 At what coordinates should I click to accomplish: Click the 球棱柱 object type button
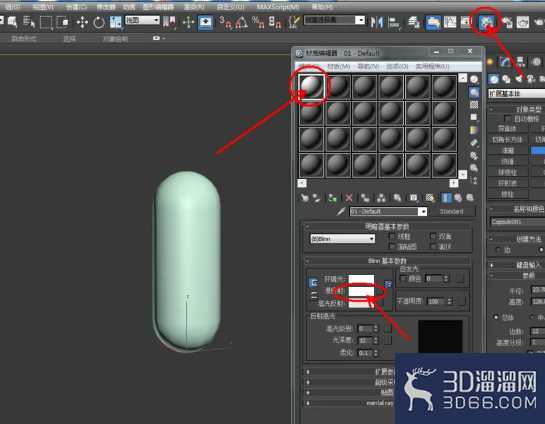[x=507, y=172]
